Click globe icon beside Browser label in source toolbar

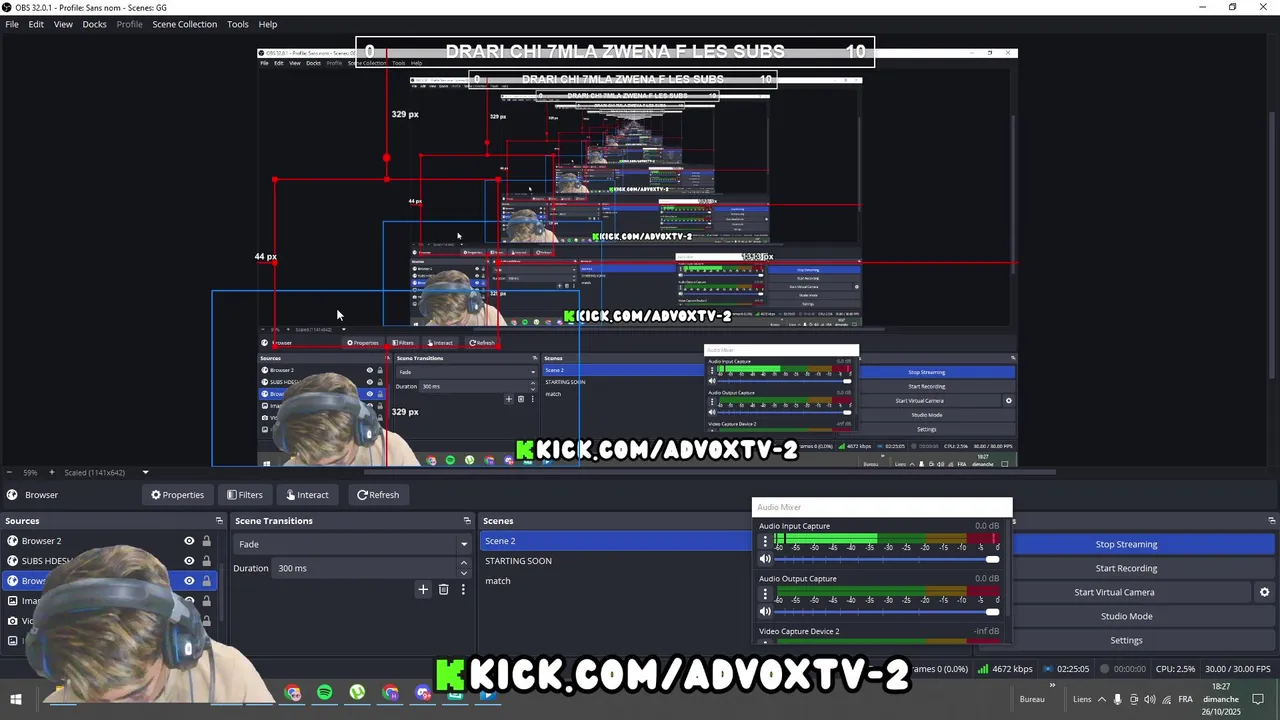[11, 495]
